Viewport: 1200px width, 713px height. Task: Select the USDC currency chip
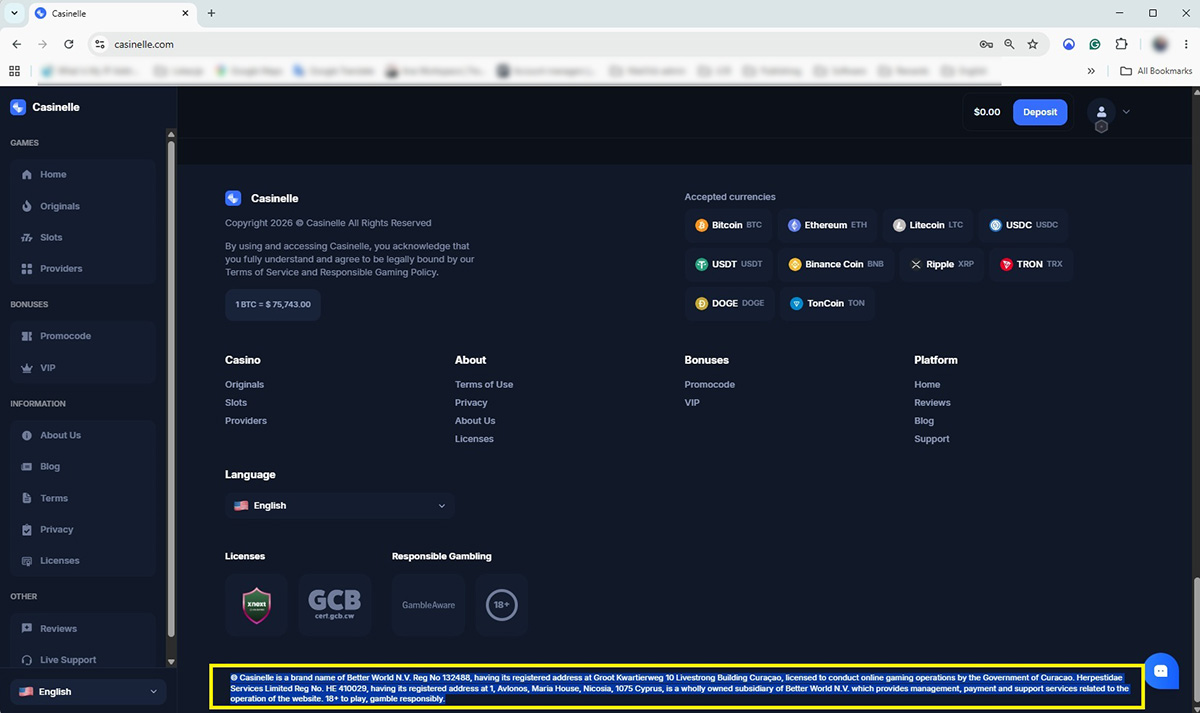(x=1024, y=225)
